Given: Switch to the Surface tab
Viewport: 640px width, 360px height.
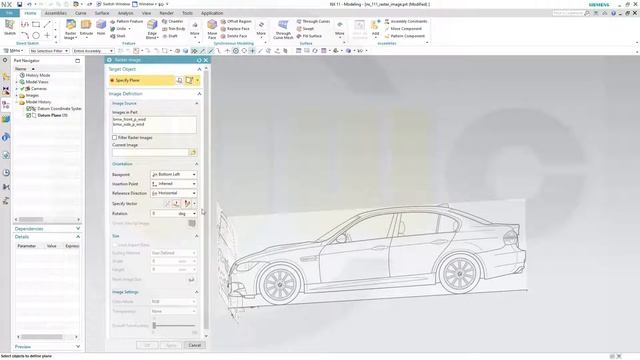Looking at the screenshot, I should [102, 13].
